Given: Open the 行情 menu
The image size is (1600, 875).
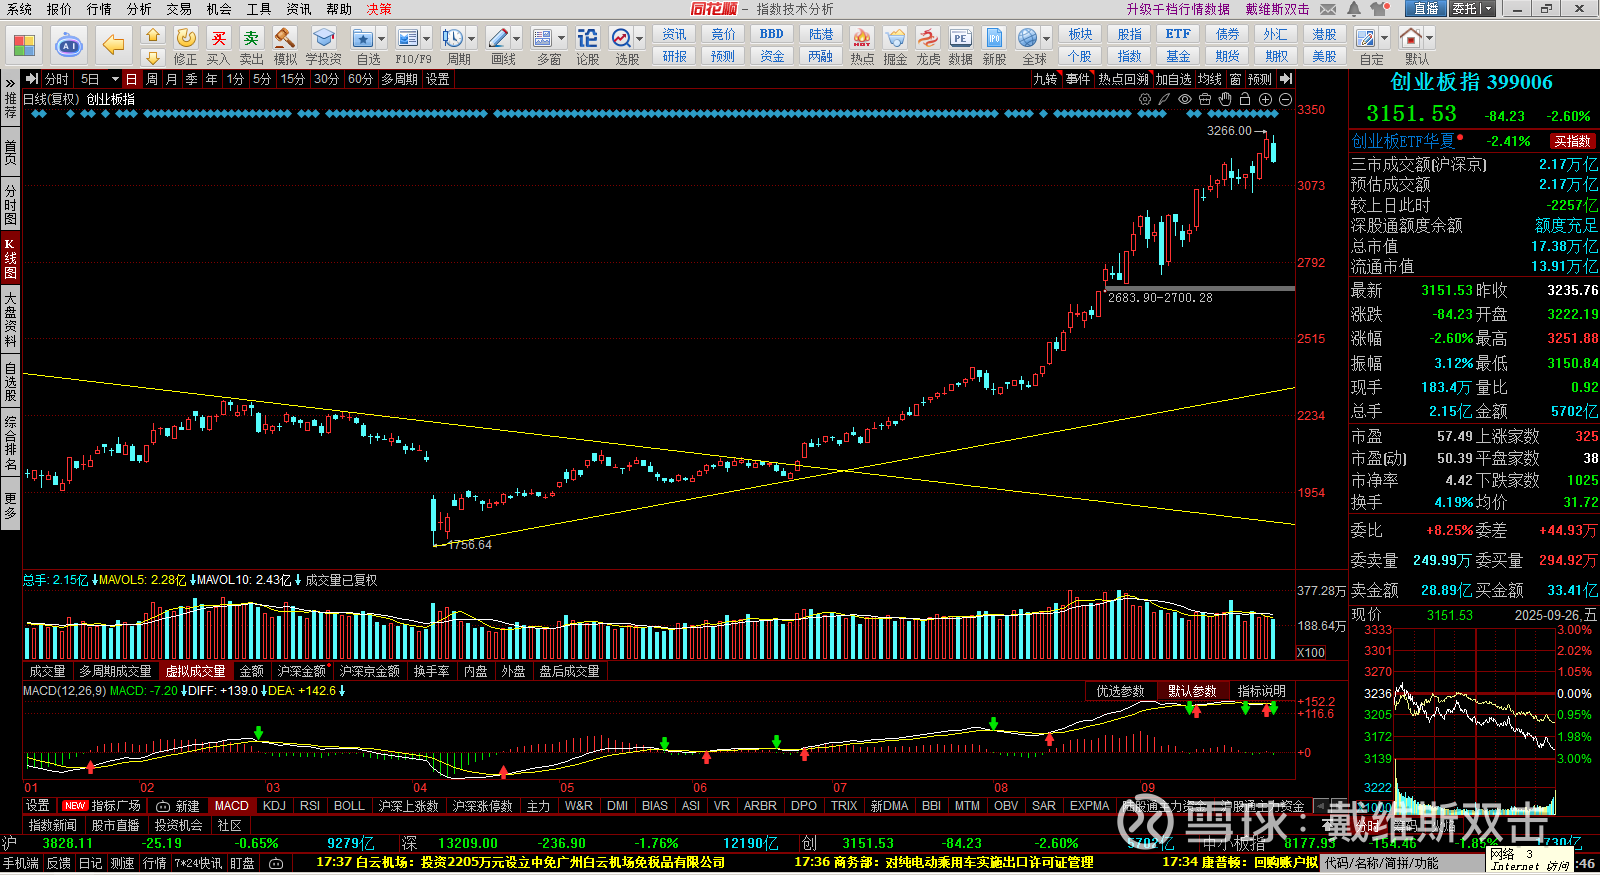Looking at the screenshot, I should (99, 9).
